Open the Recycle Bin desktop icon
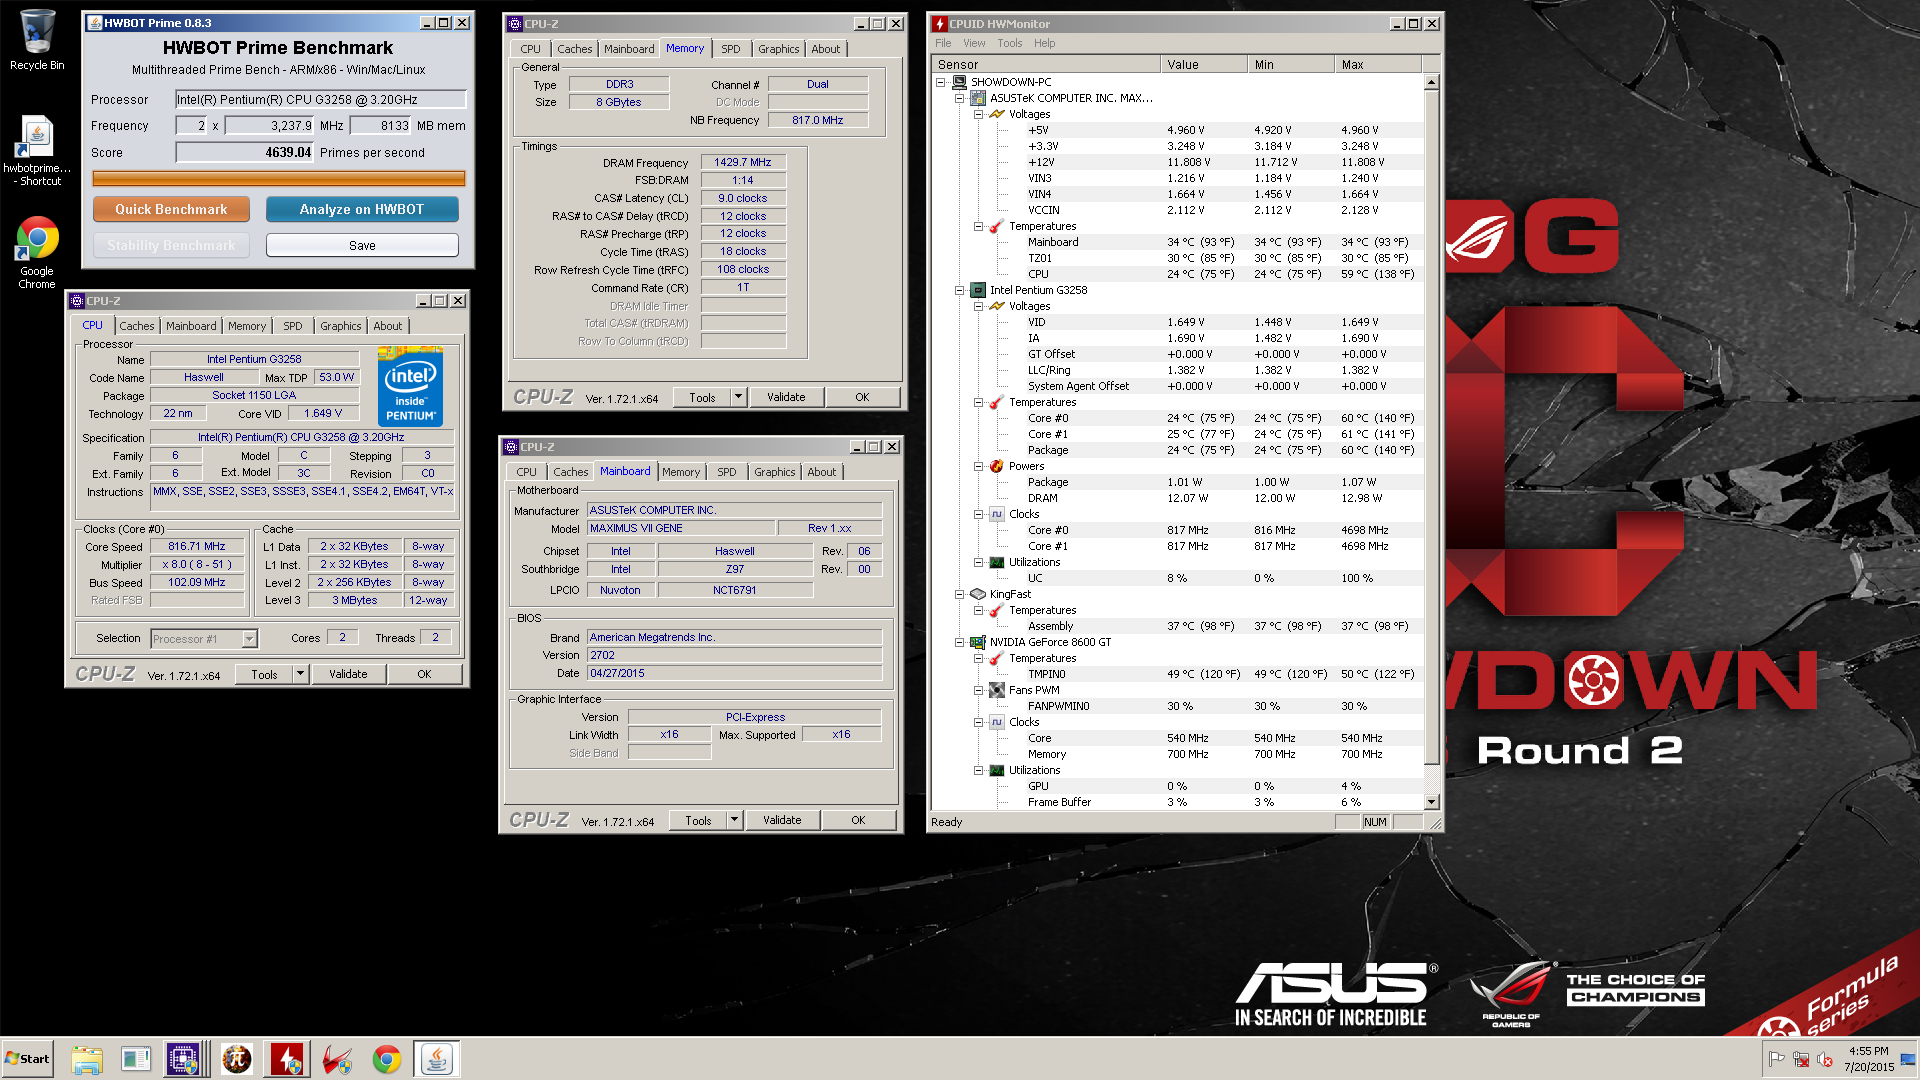The height and width of the screenshot is (1080, 1920). point(37,40)
